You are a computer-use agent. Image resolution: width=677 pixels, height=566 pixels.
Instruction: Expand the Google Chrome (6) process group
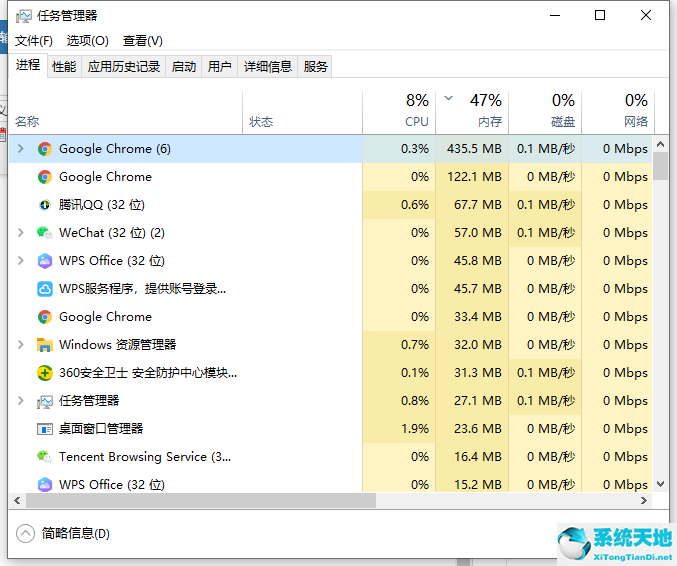pos(20,149)
